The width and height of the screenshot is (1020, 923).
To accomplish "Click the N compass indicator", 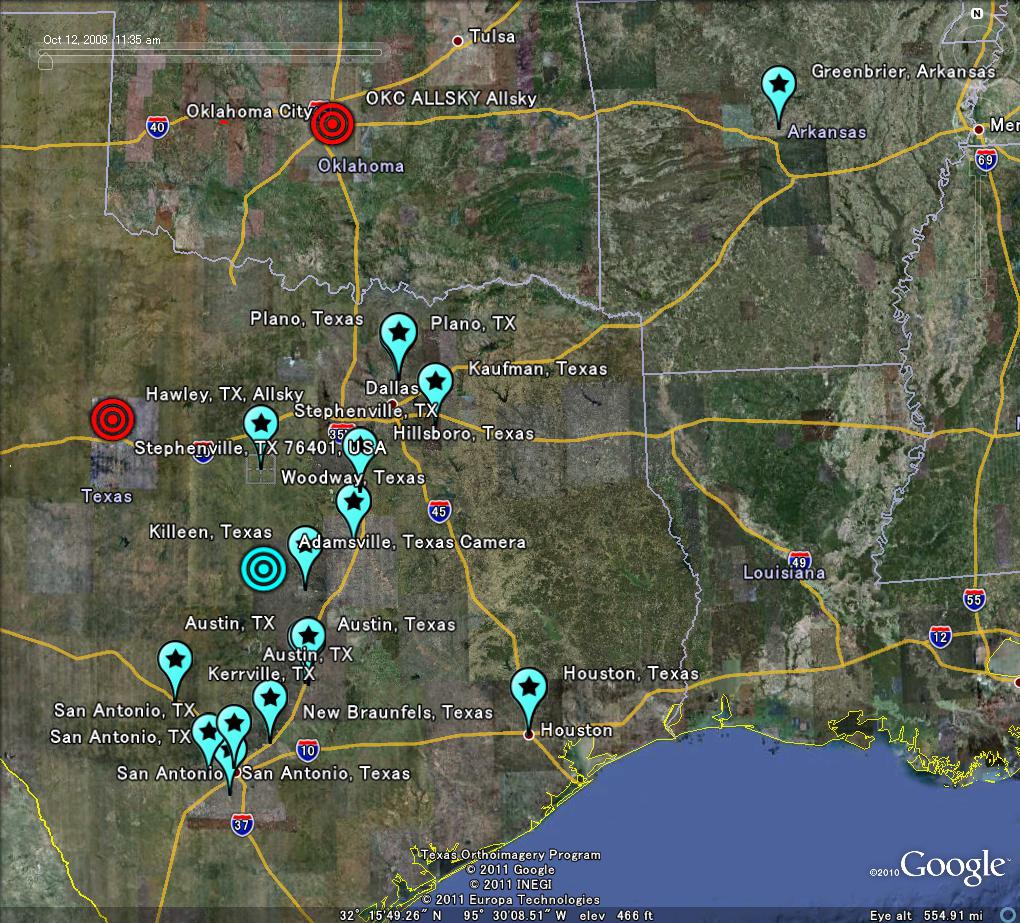I will click(x=976, y=15).
